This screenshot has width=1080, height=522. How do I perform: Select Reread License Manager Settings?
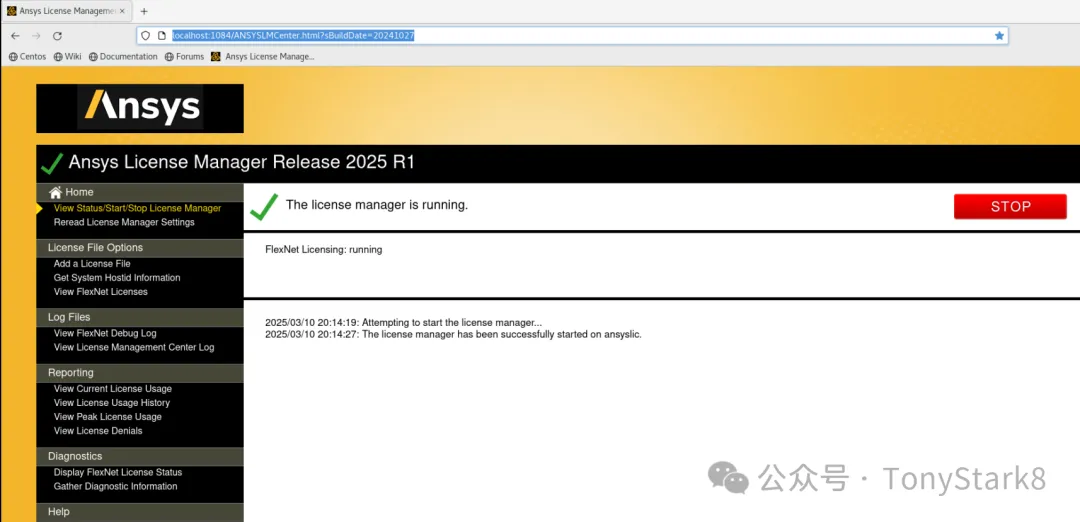124,222
